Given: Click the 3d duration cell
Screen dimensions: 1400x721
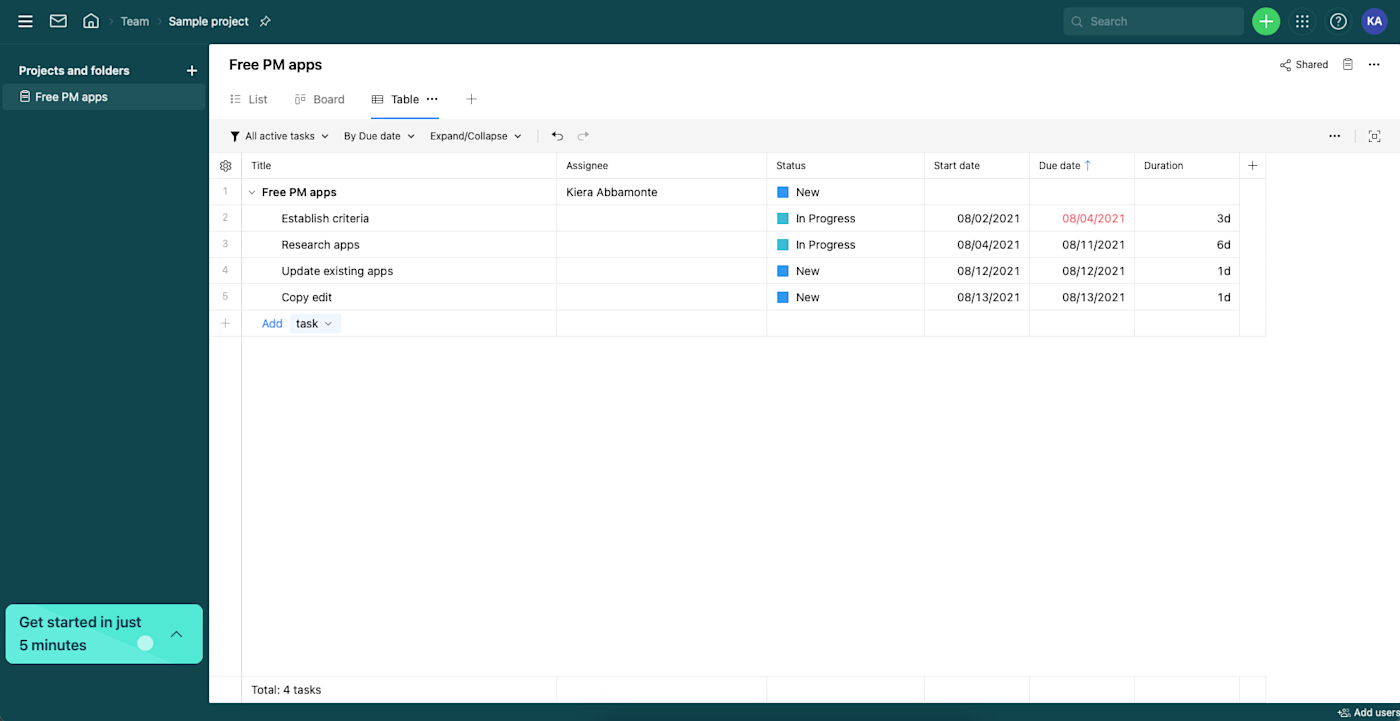Looking at the screenshot, I should pos(1187,218).
